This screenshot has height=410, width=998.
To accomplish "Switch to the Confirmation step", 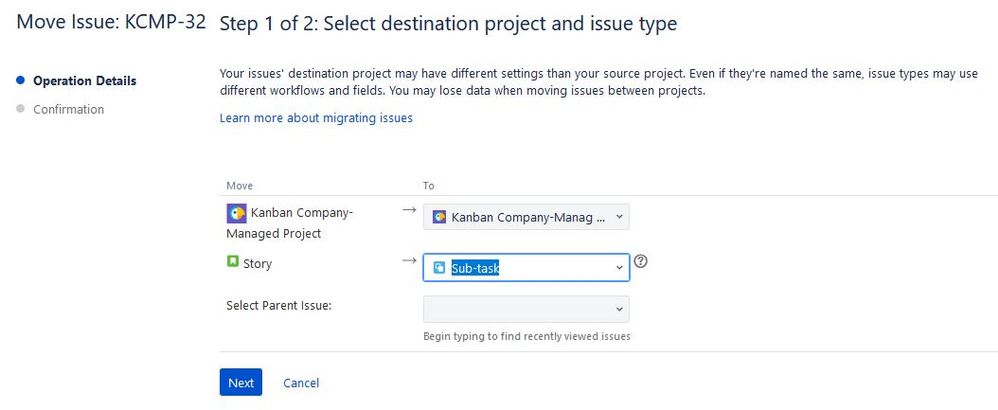I will click(68, 109).
